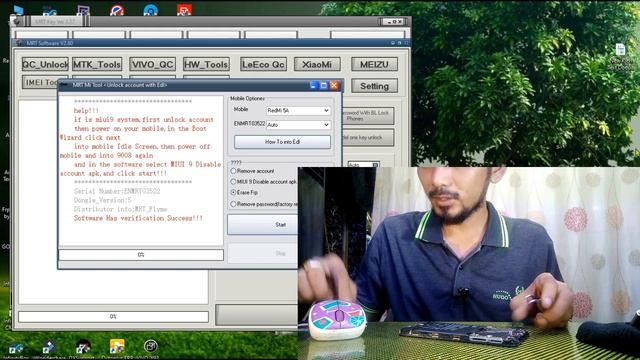Select Remove password factory reset option
Screen dimensions: 640x360
(264, 204)
